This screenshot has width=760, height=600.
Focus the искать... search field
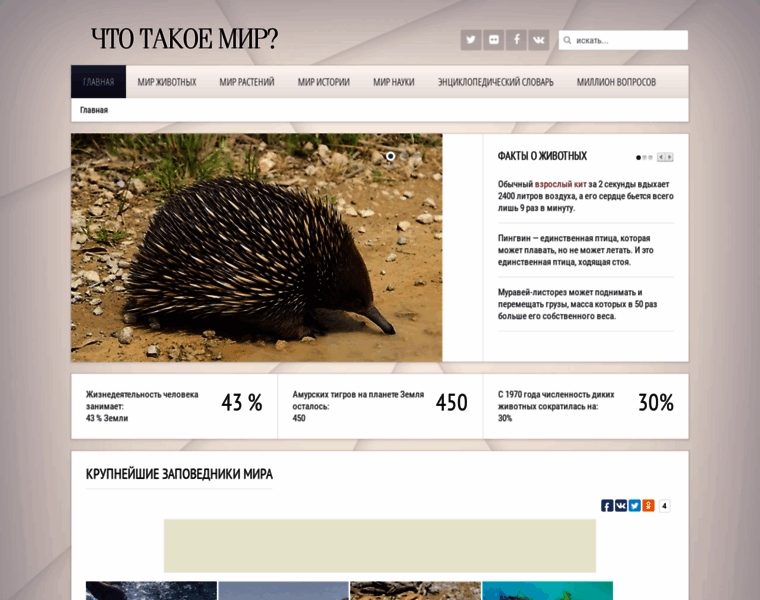coord(623,40)
